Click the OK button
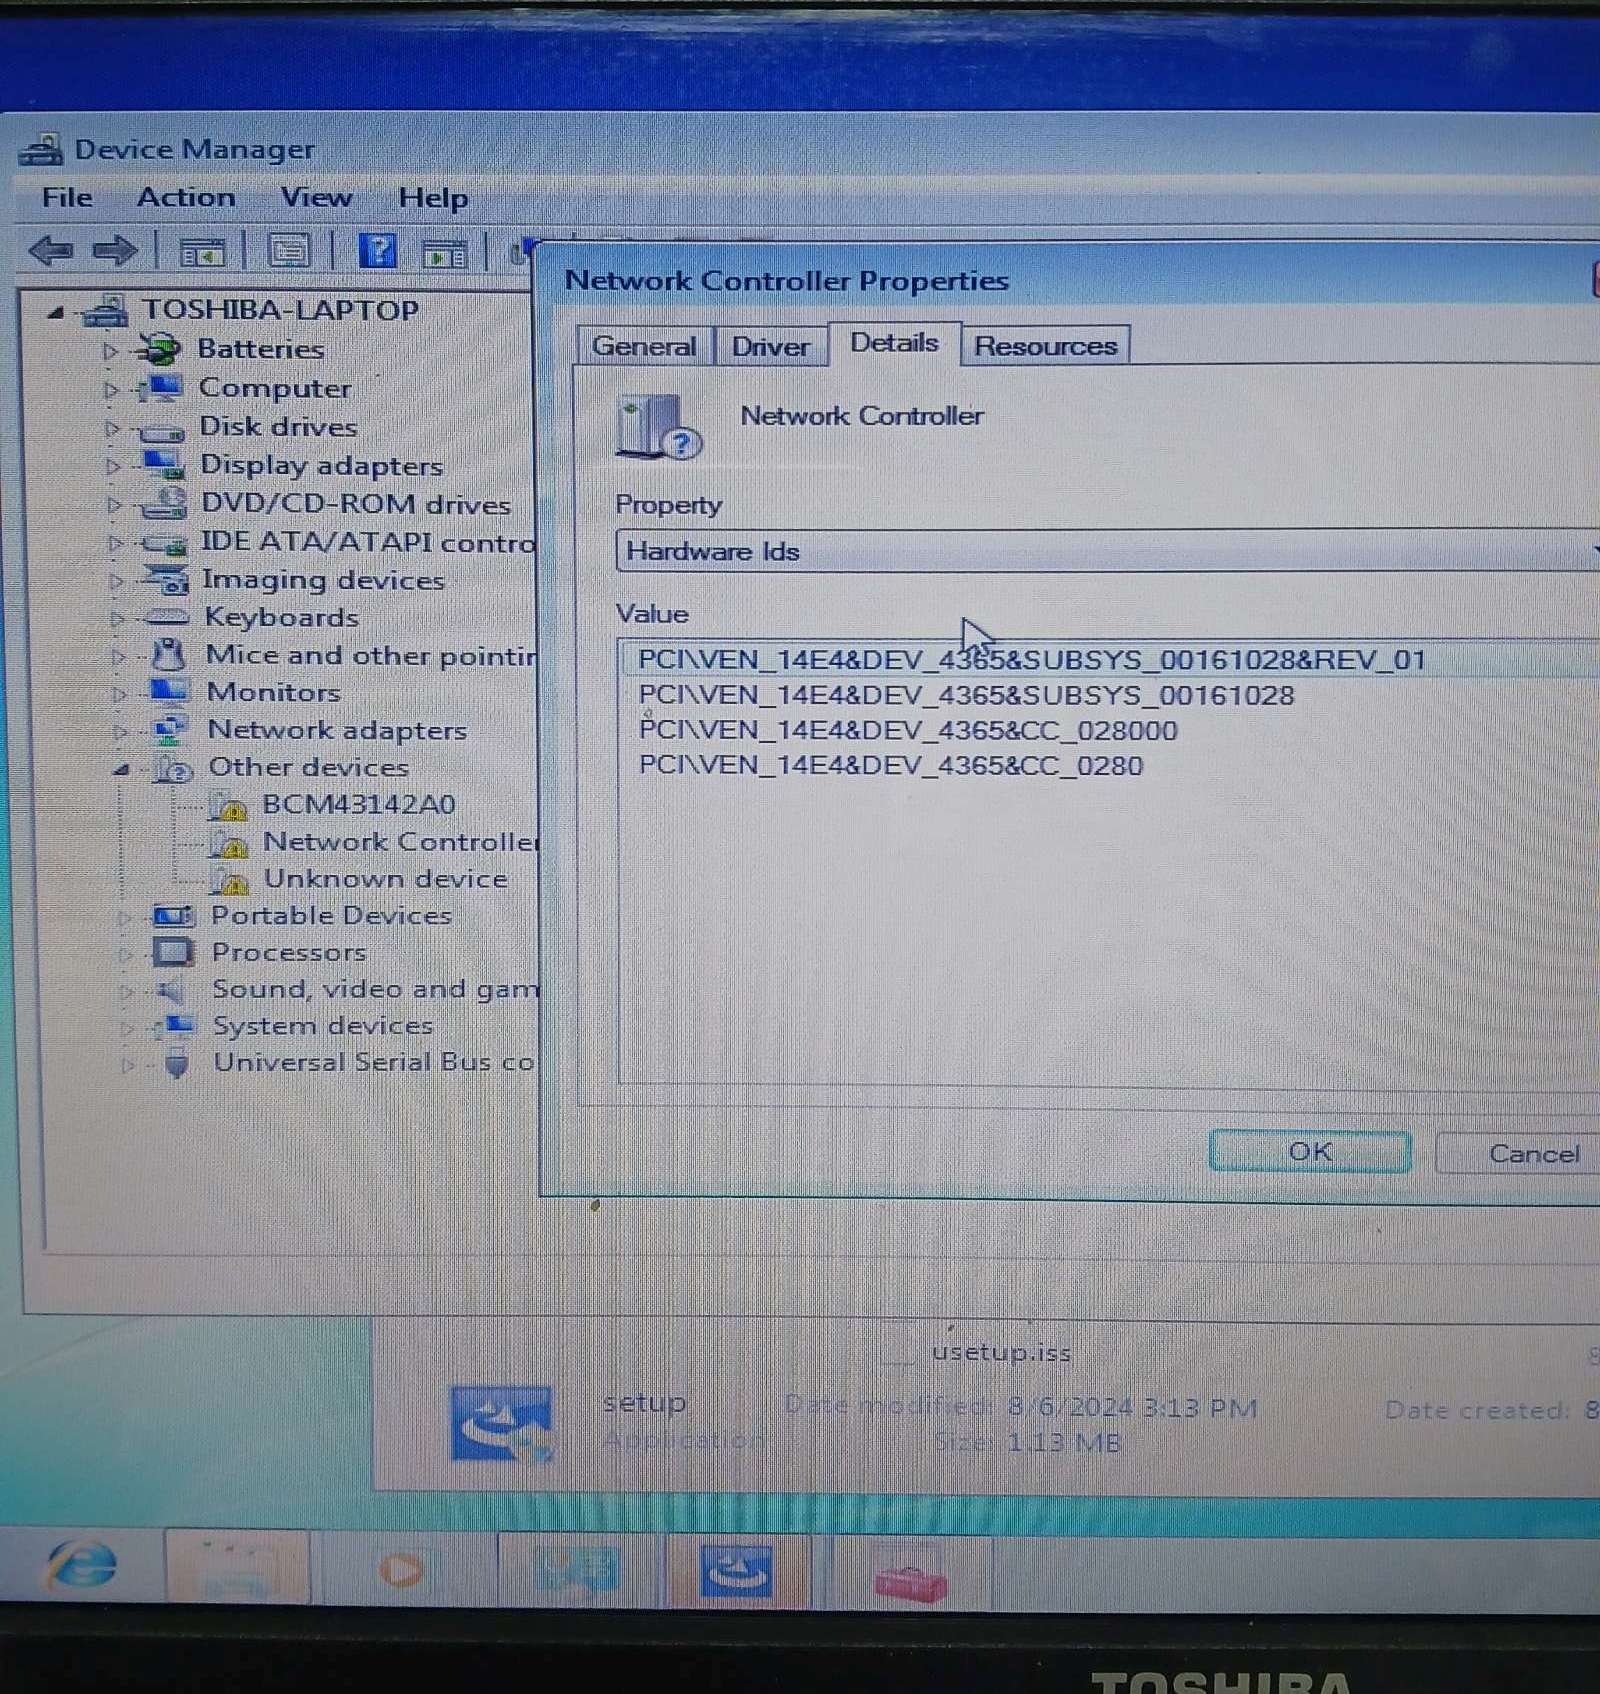Screen dimensions: 1600x1694 (1309, 1152)
